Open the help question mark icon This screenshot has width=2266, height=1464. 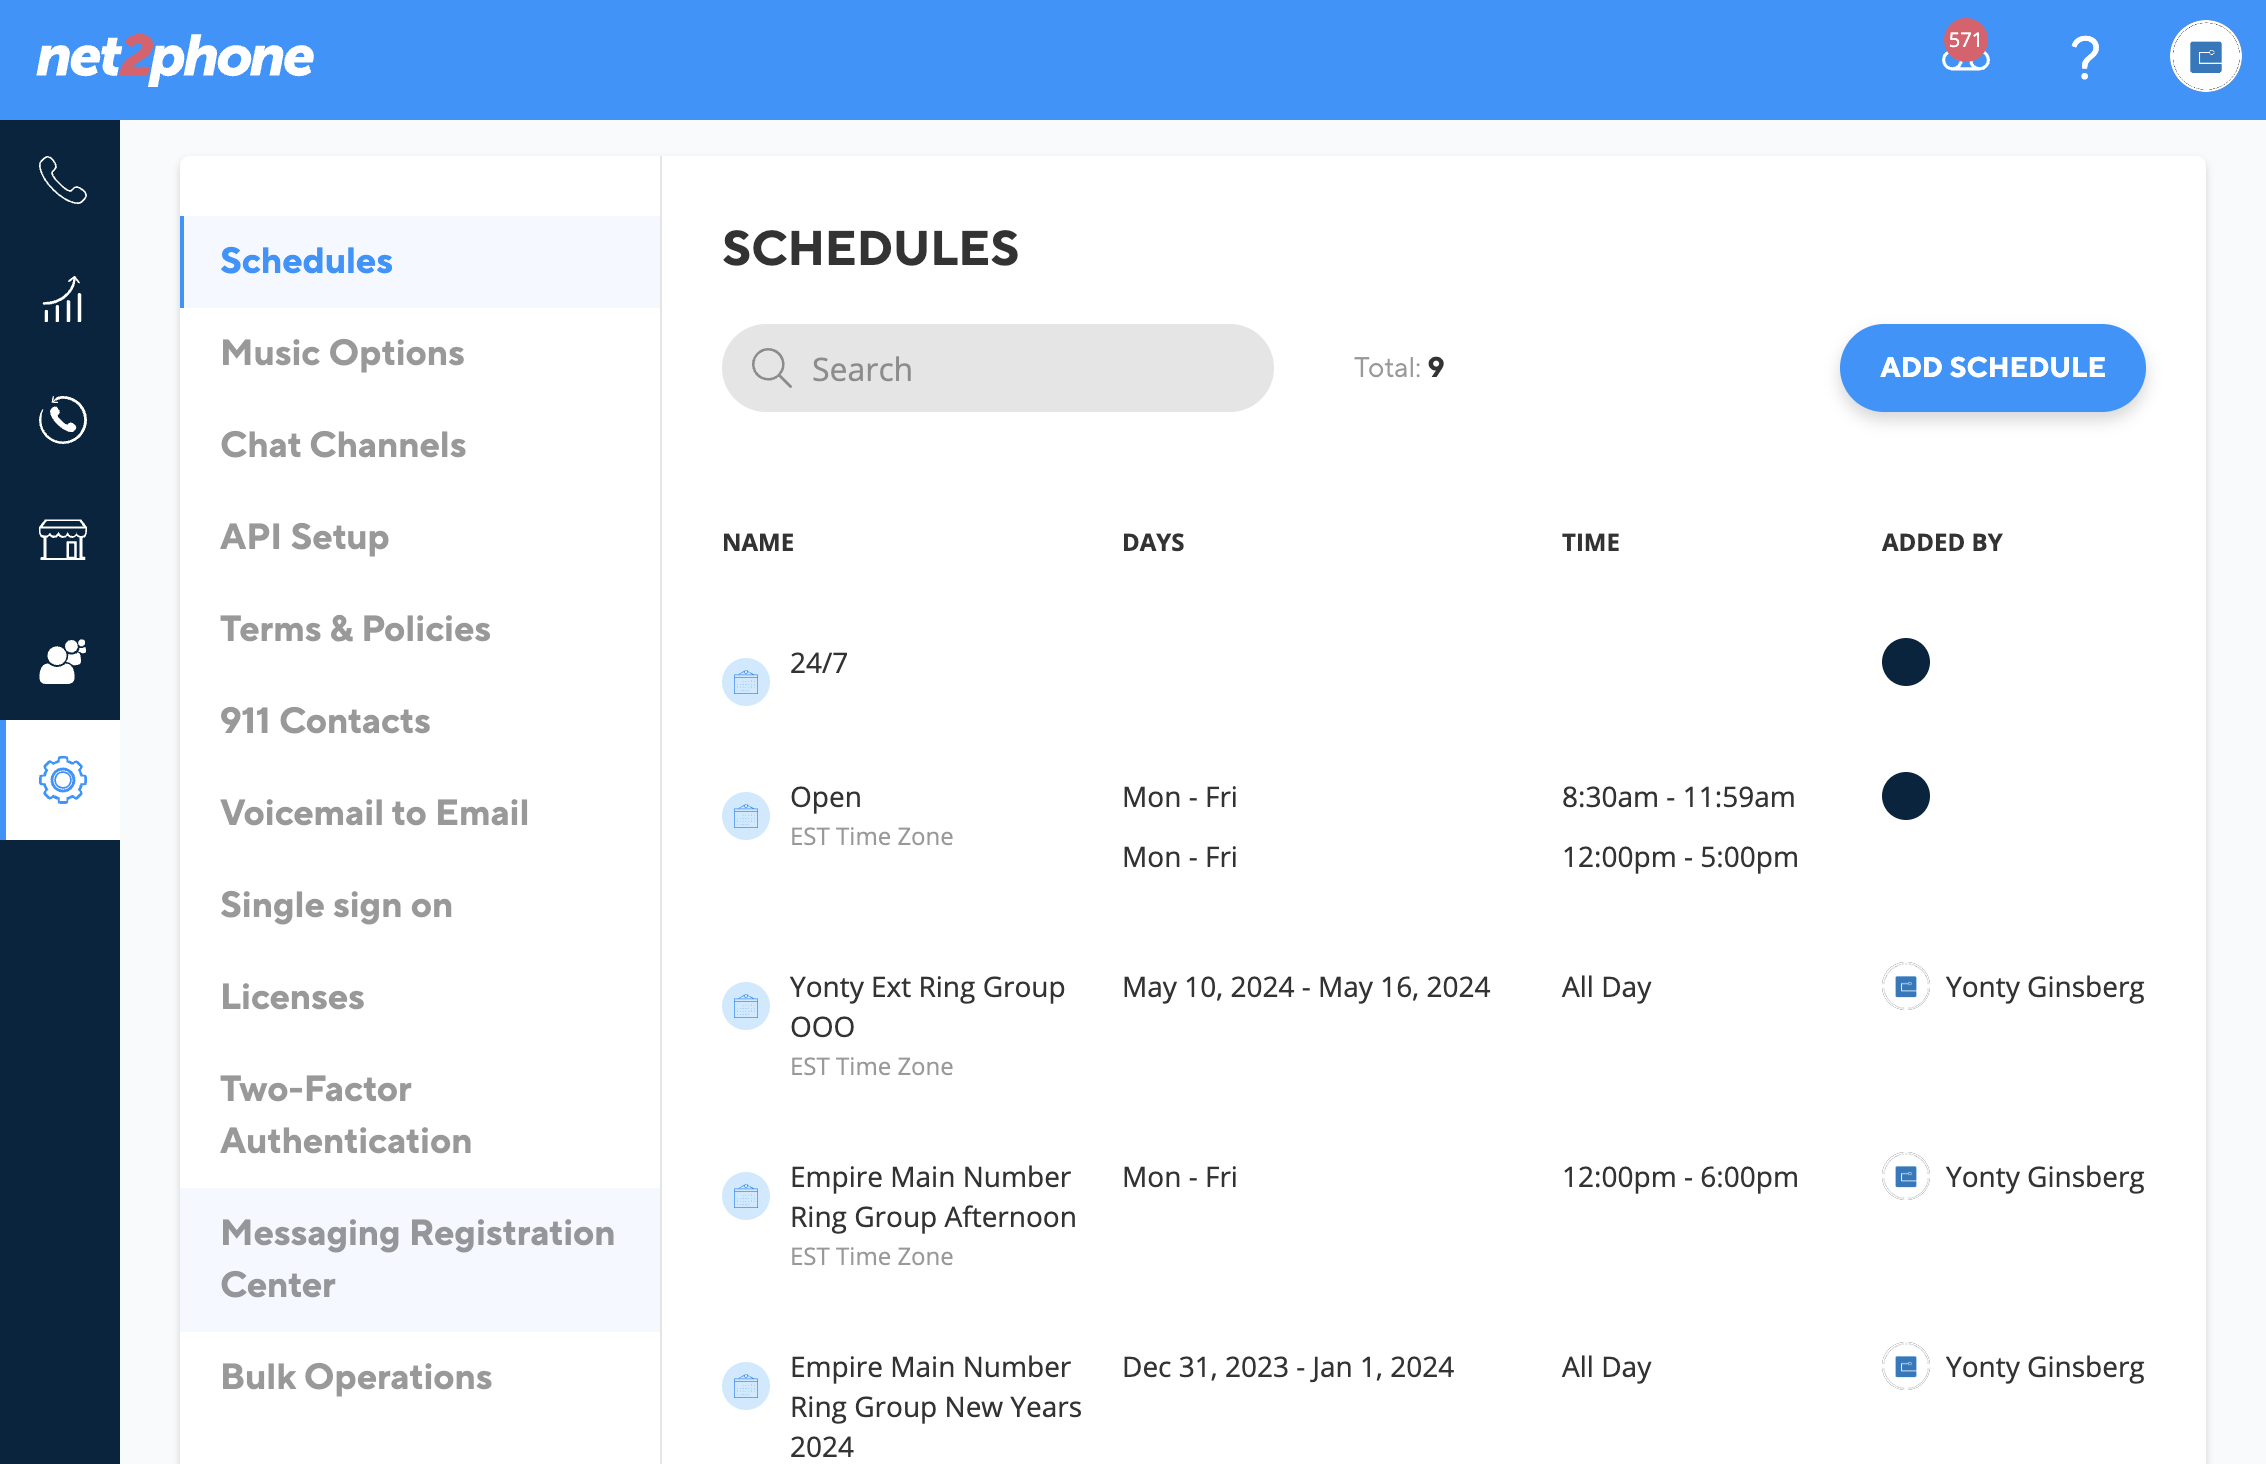point(2085,58)
